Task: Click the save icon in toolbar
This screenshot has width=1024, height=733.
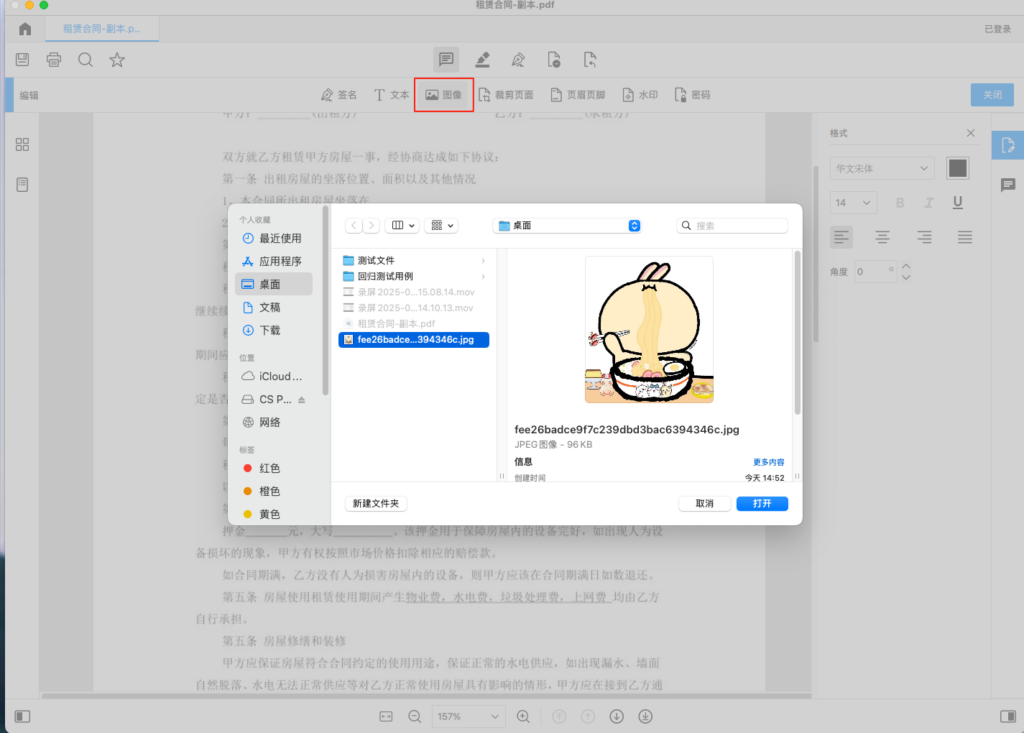Action: point(23,60)
